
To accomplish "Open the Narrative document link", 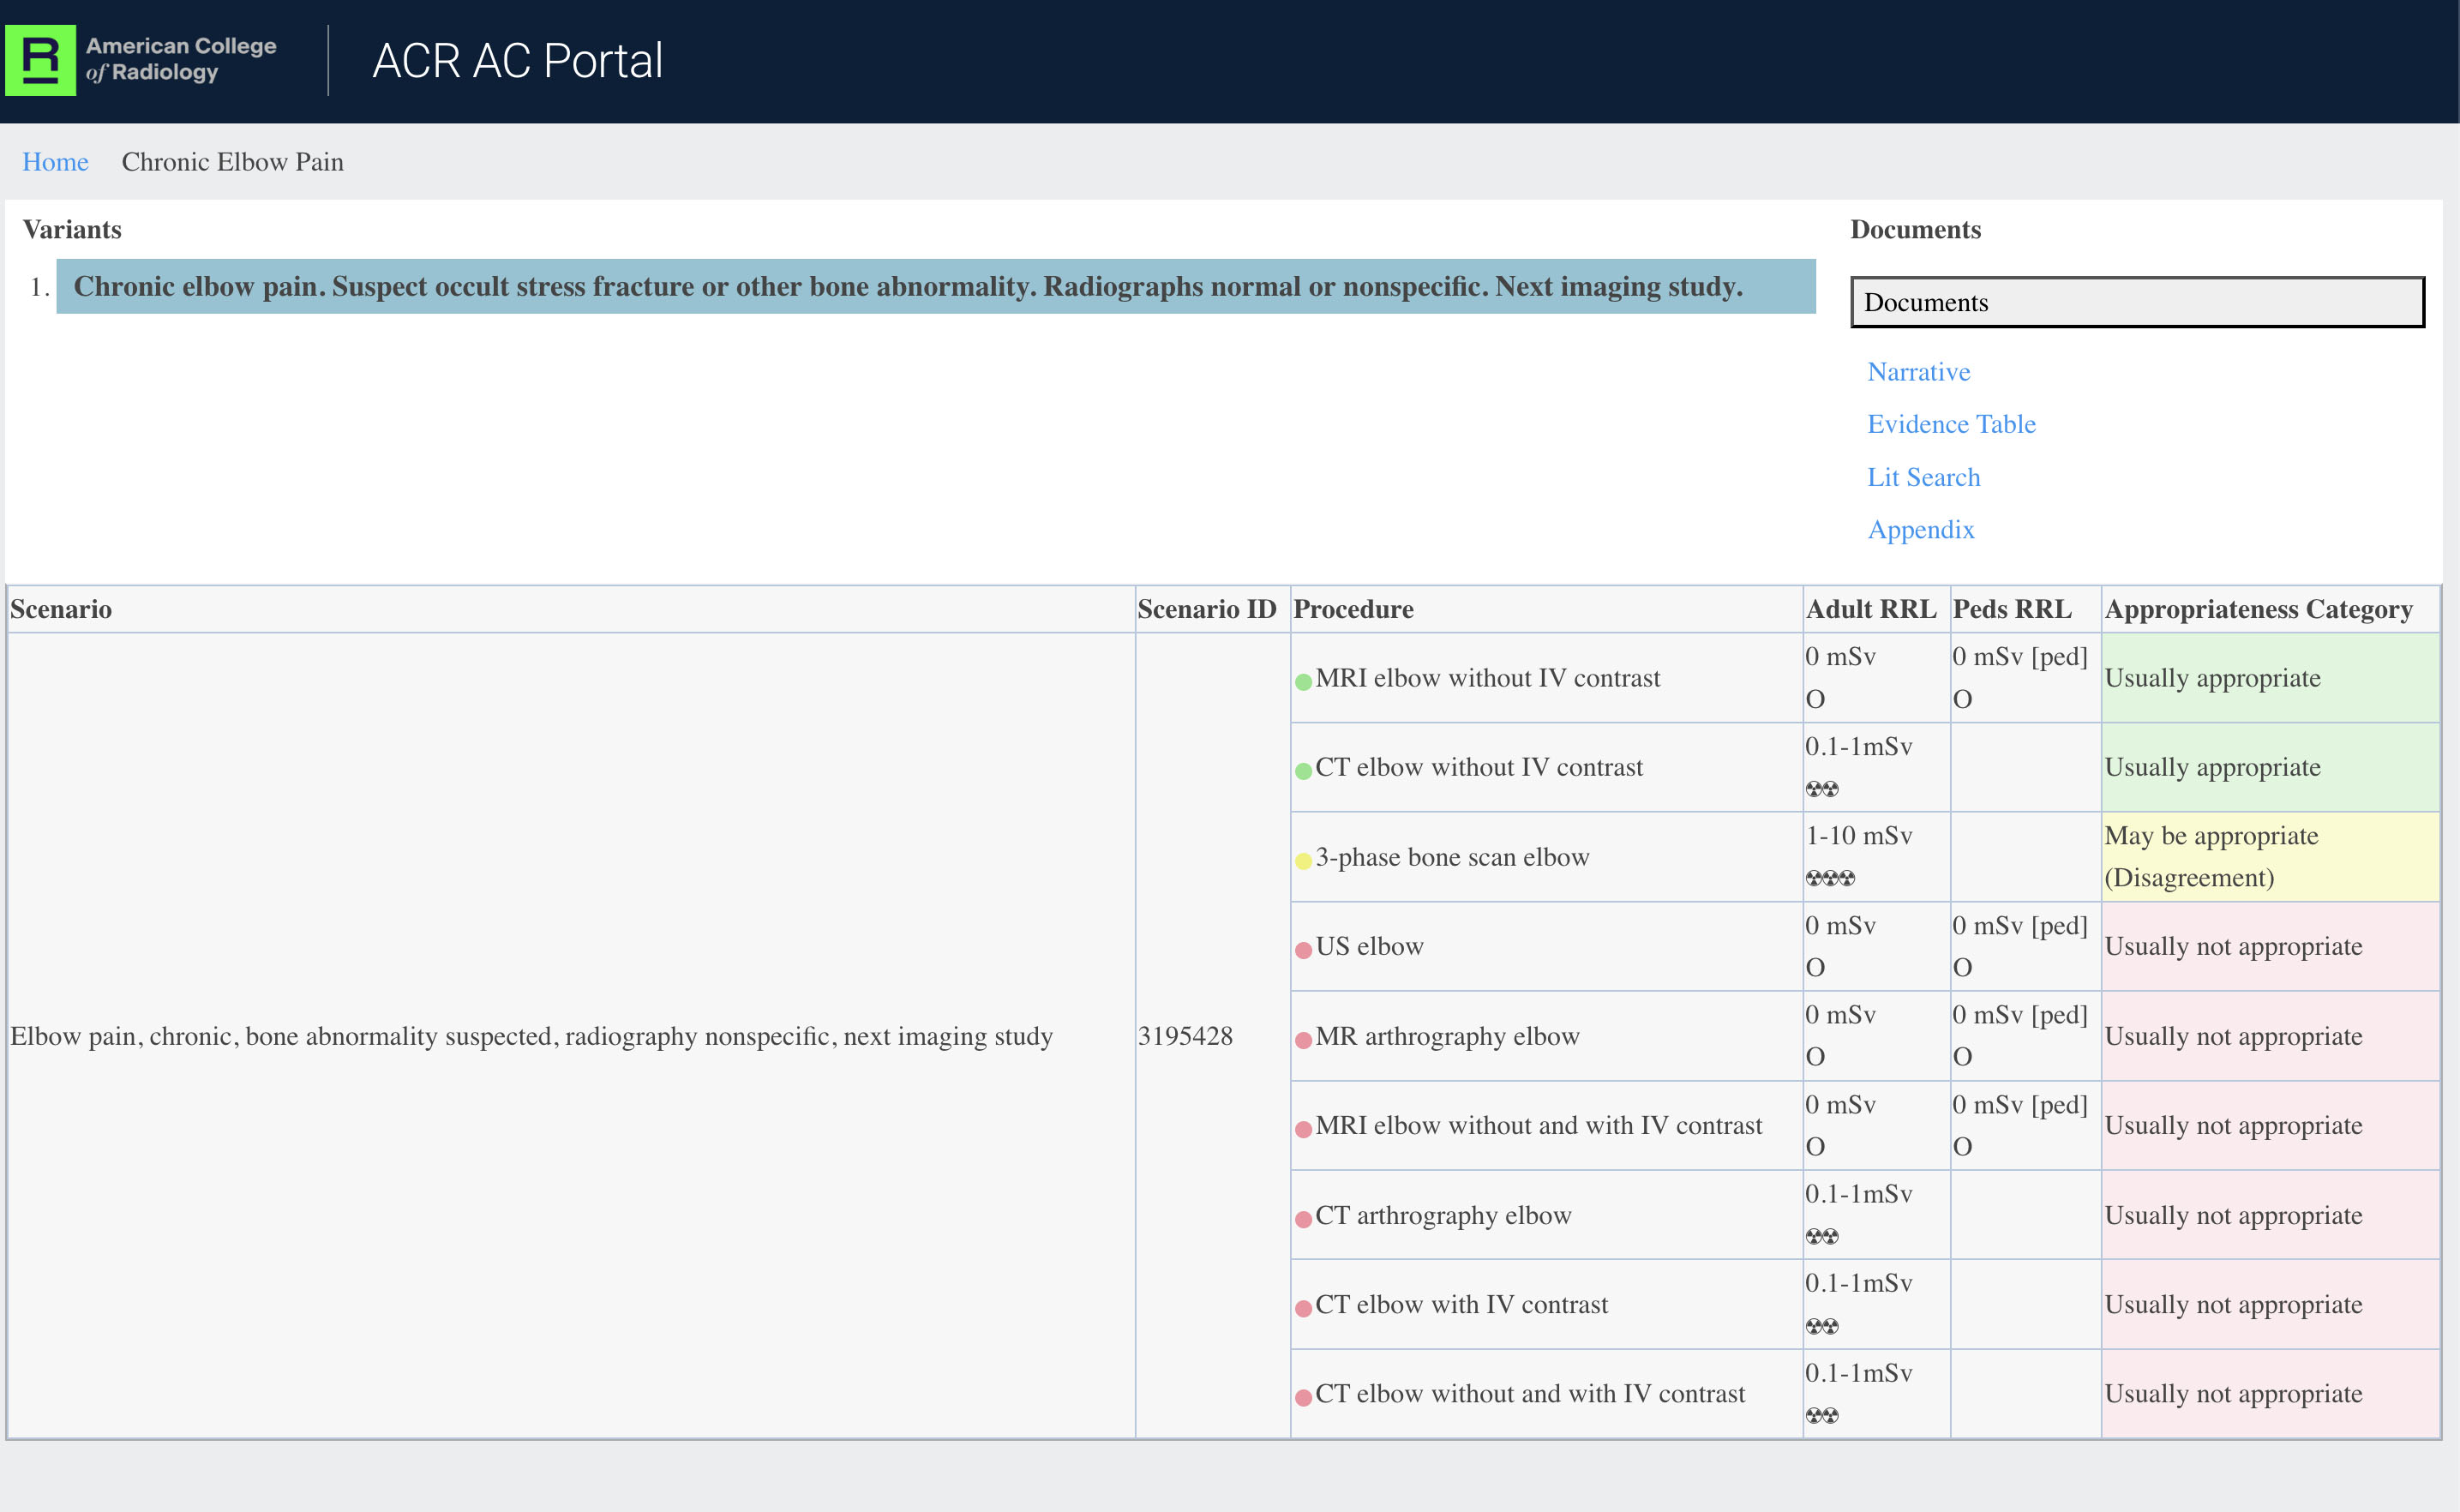I will (1918, 372).
